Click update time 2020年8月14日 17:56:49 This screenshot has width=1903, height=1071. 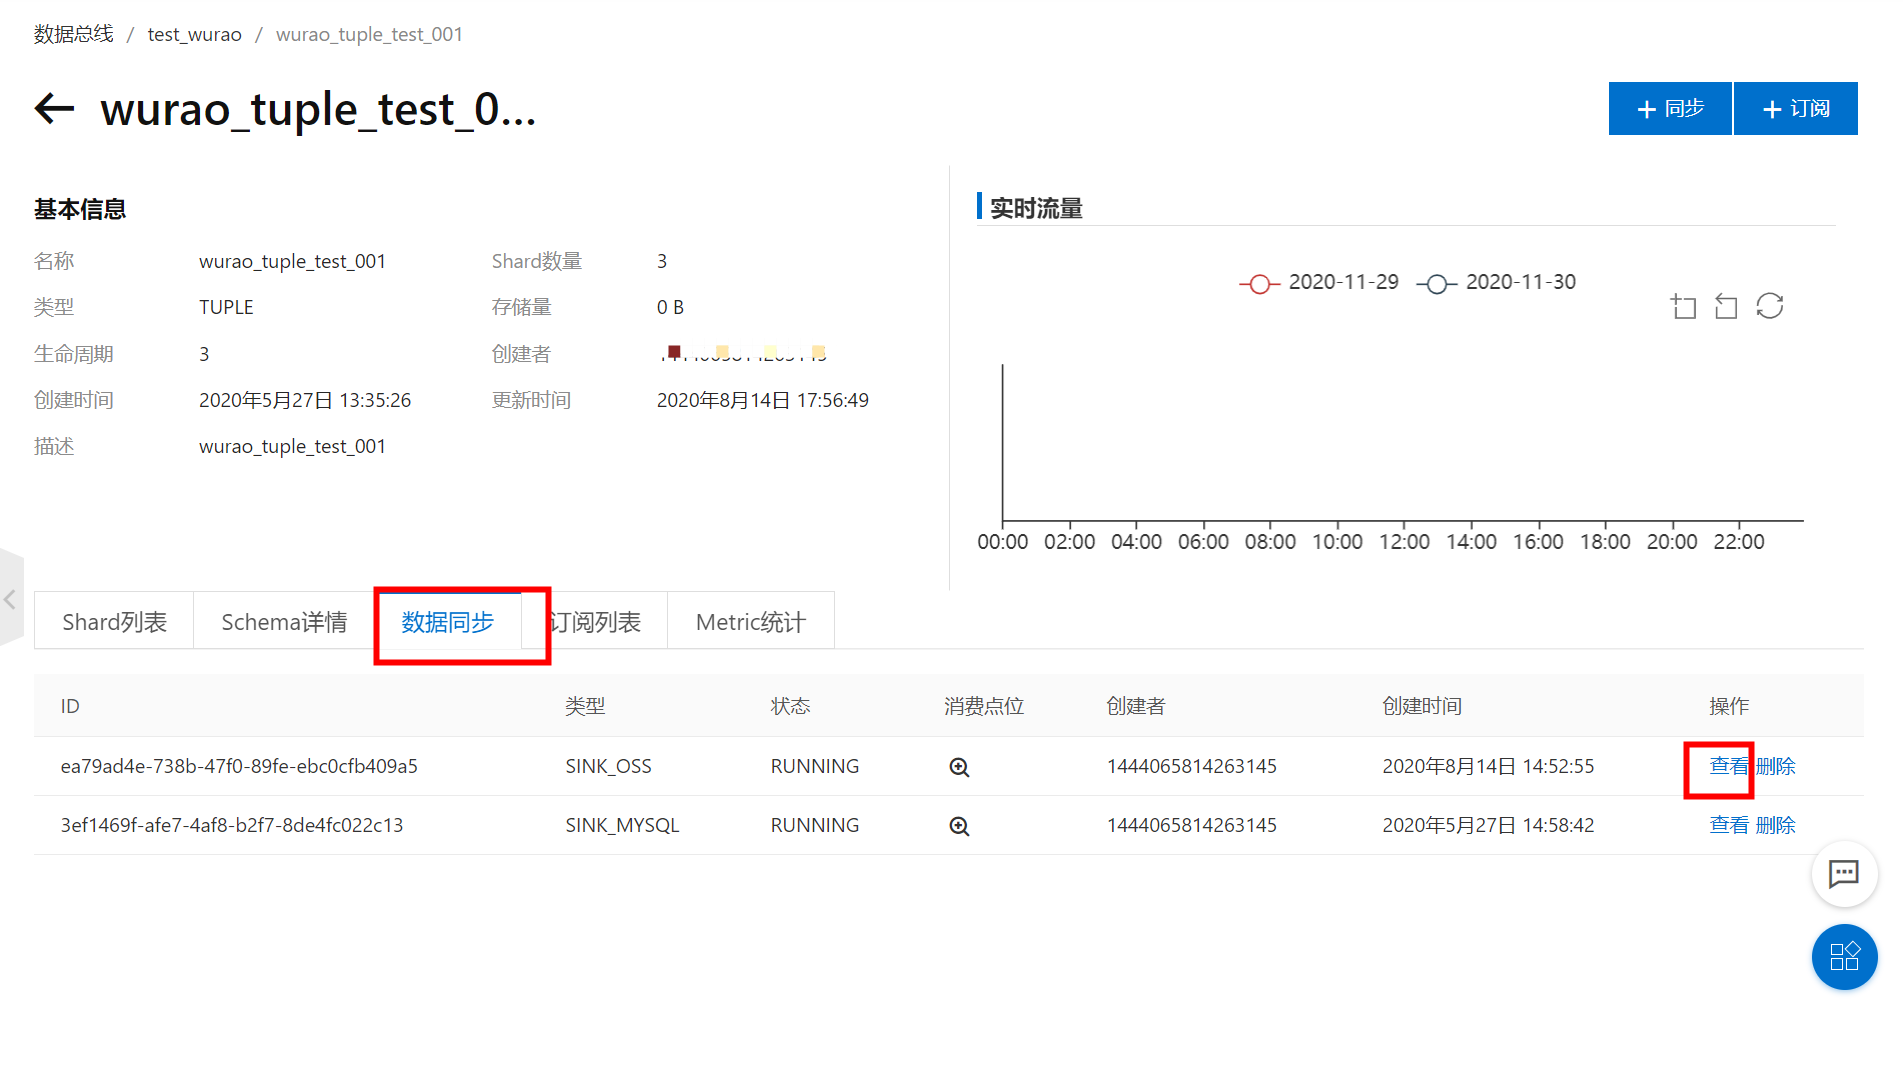pos(763,400)
